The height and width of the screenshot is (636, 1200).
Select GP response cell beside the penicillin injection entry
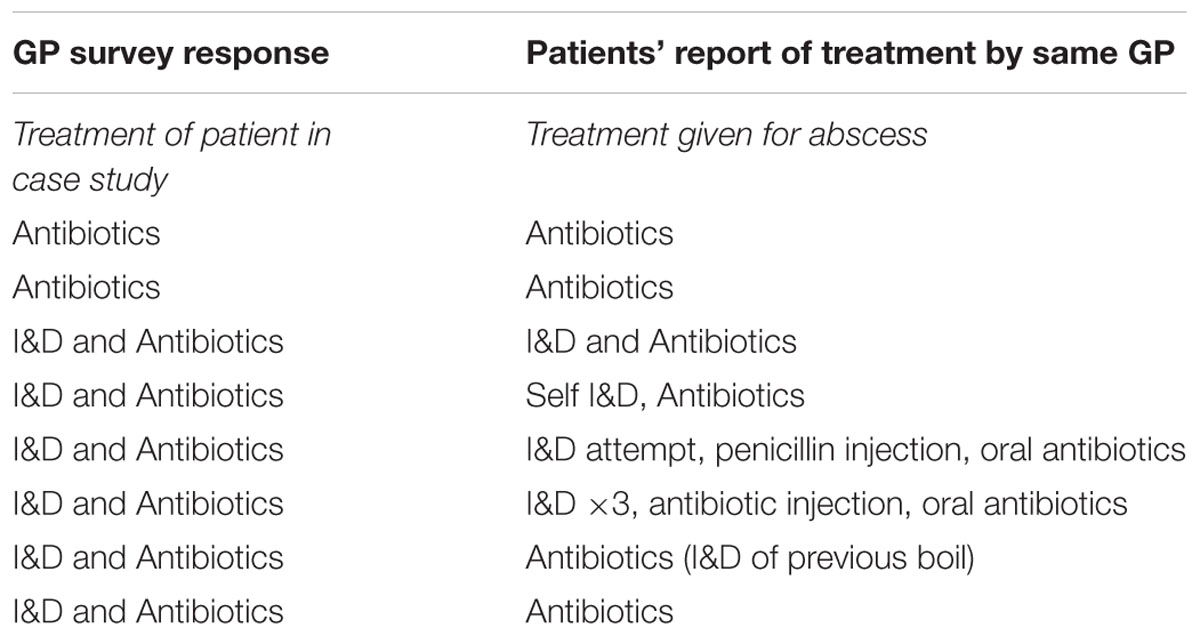(148, 449)
